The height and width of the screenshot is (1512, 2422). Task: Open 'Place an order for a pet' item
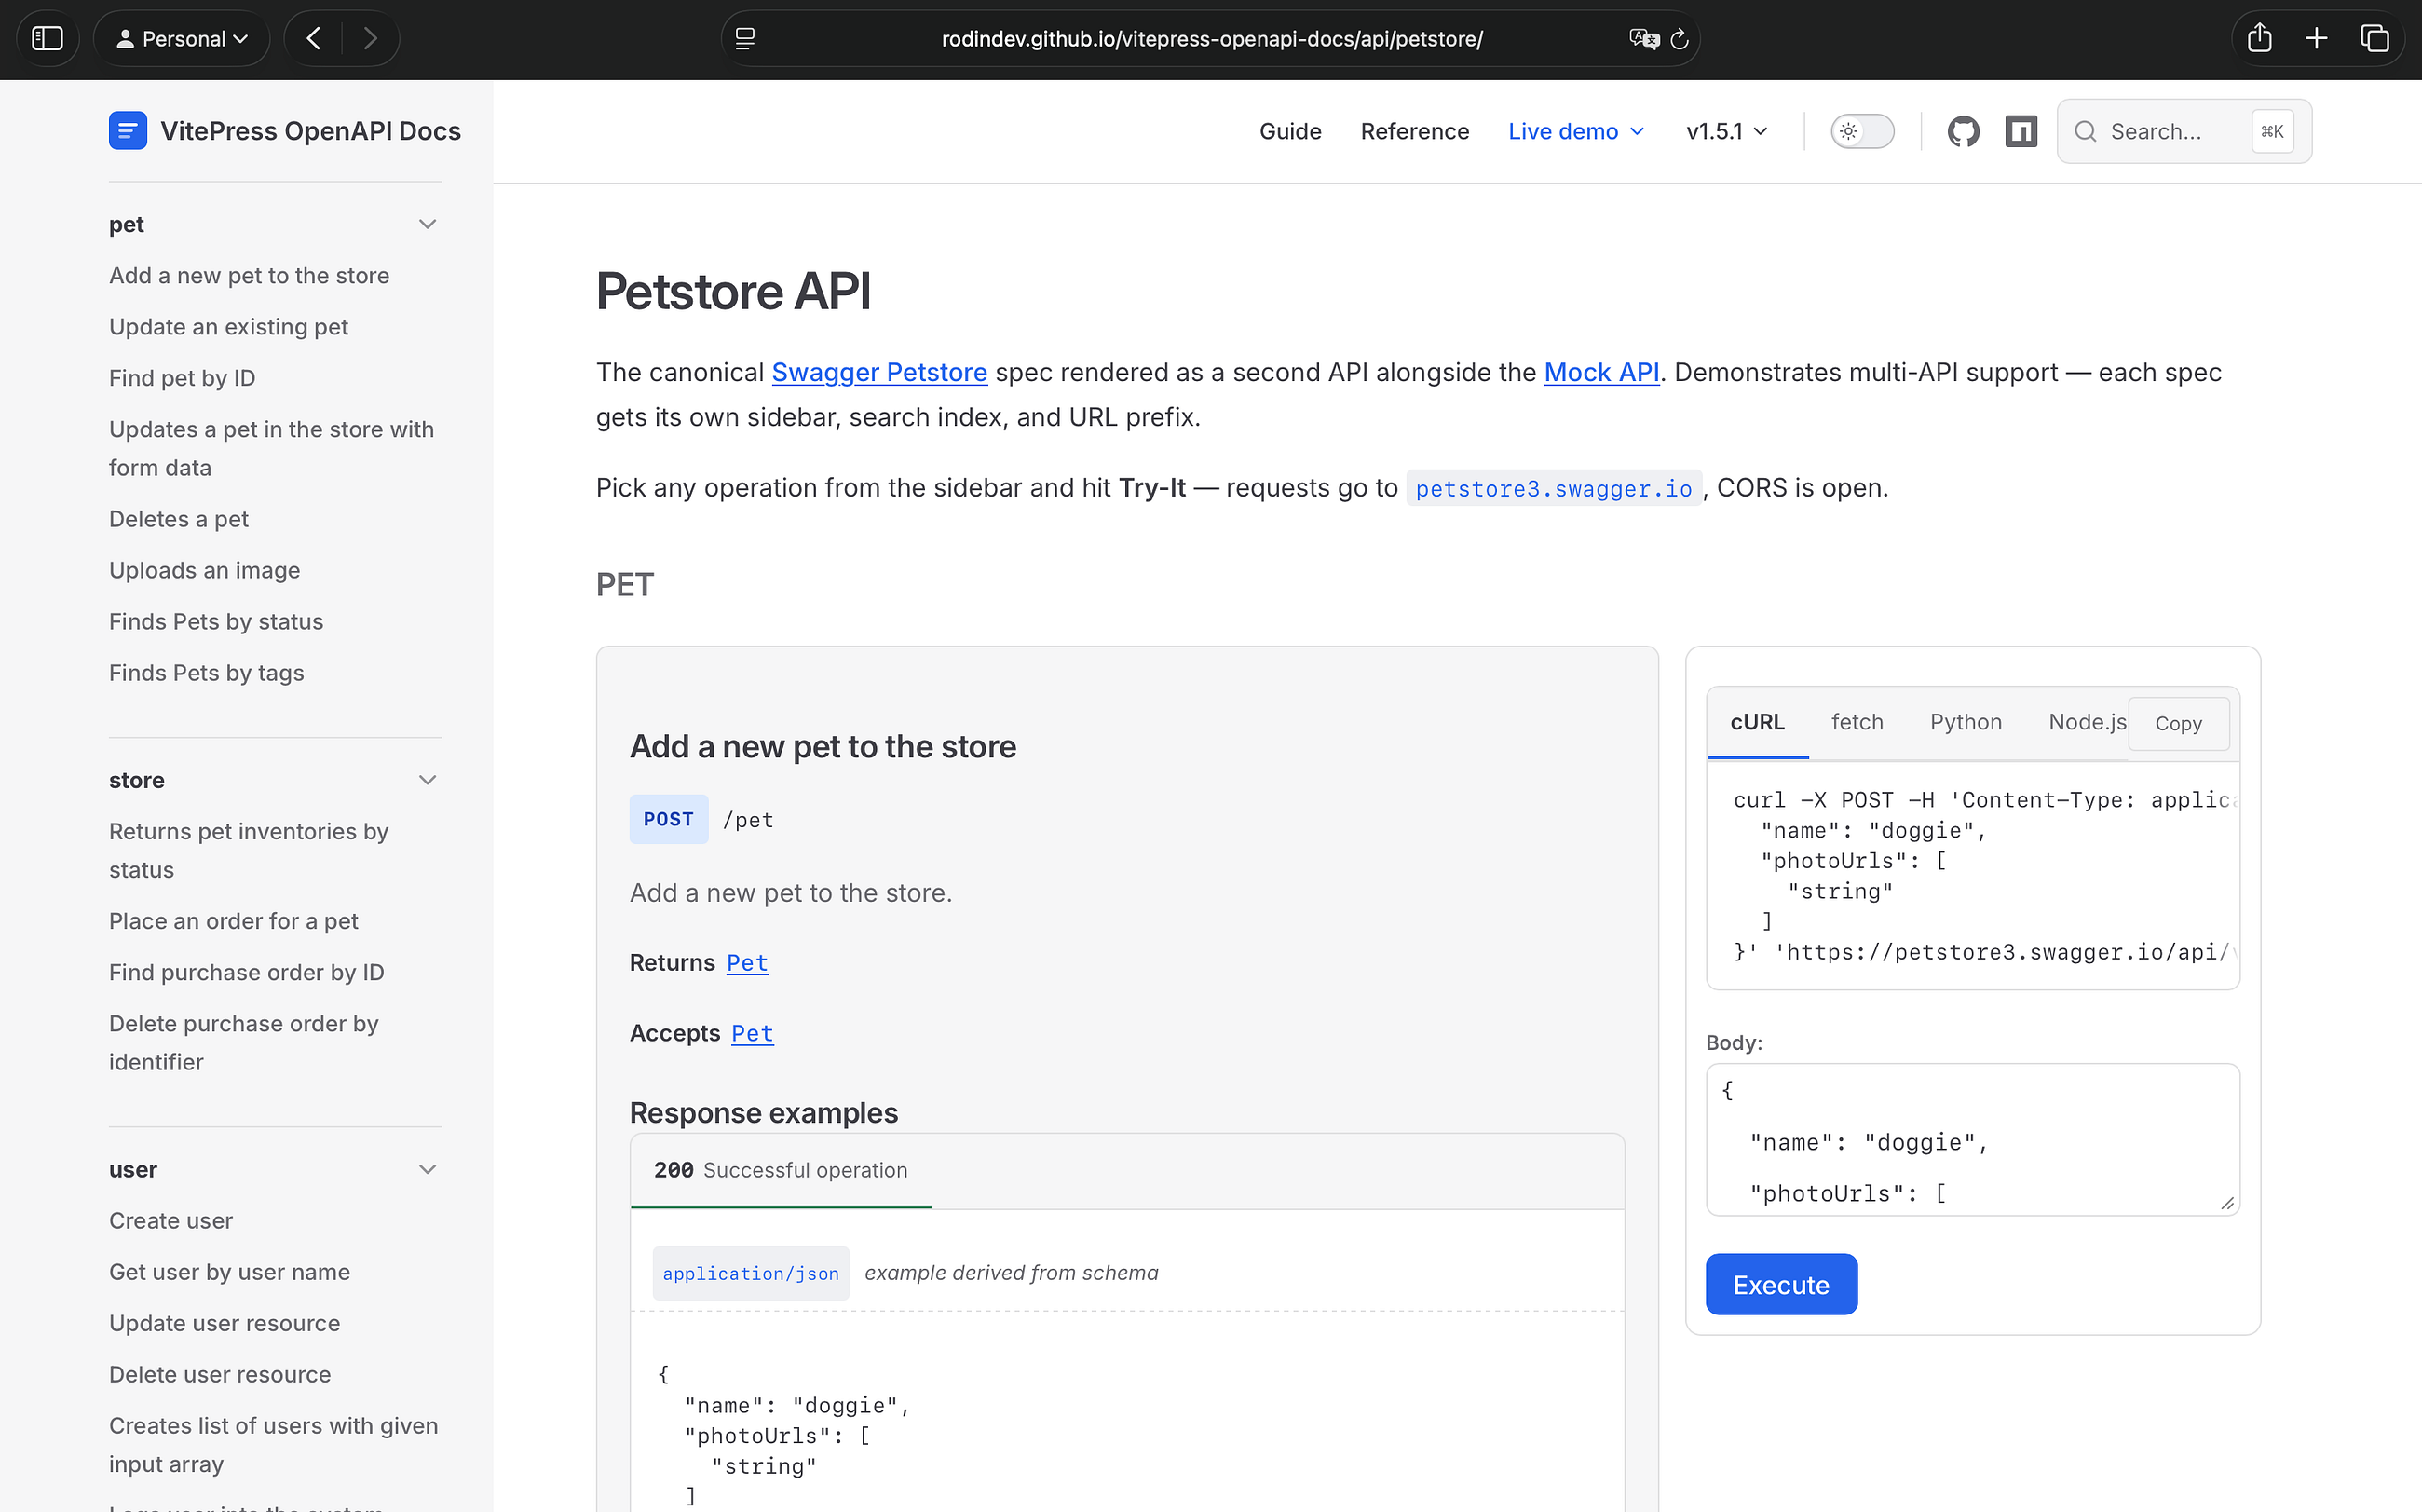click(x=233, y=920)
